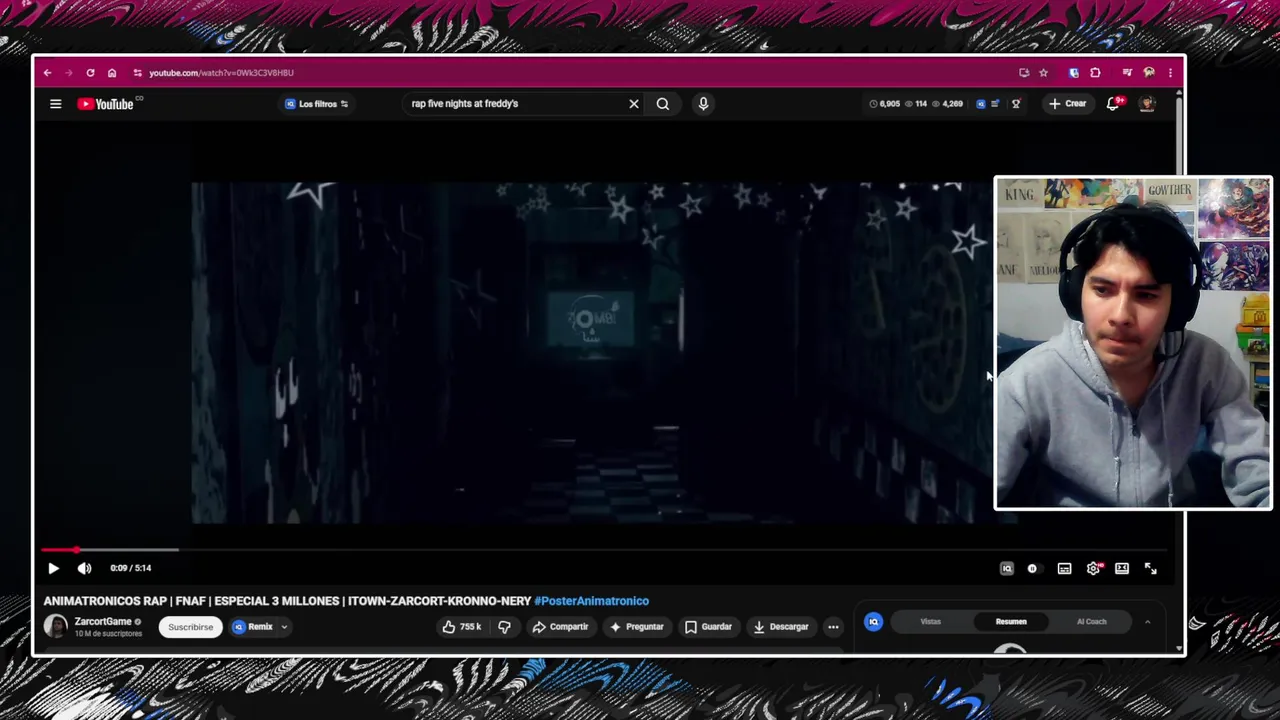Dislike the video
Image resolution: width=1280 pixels, height=720 pixels.
504,627
